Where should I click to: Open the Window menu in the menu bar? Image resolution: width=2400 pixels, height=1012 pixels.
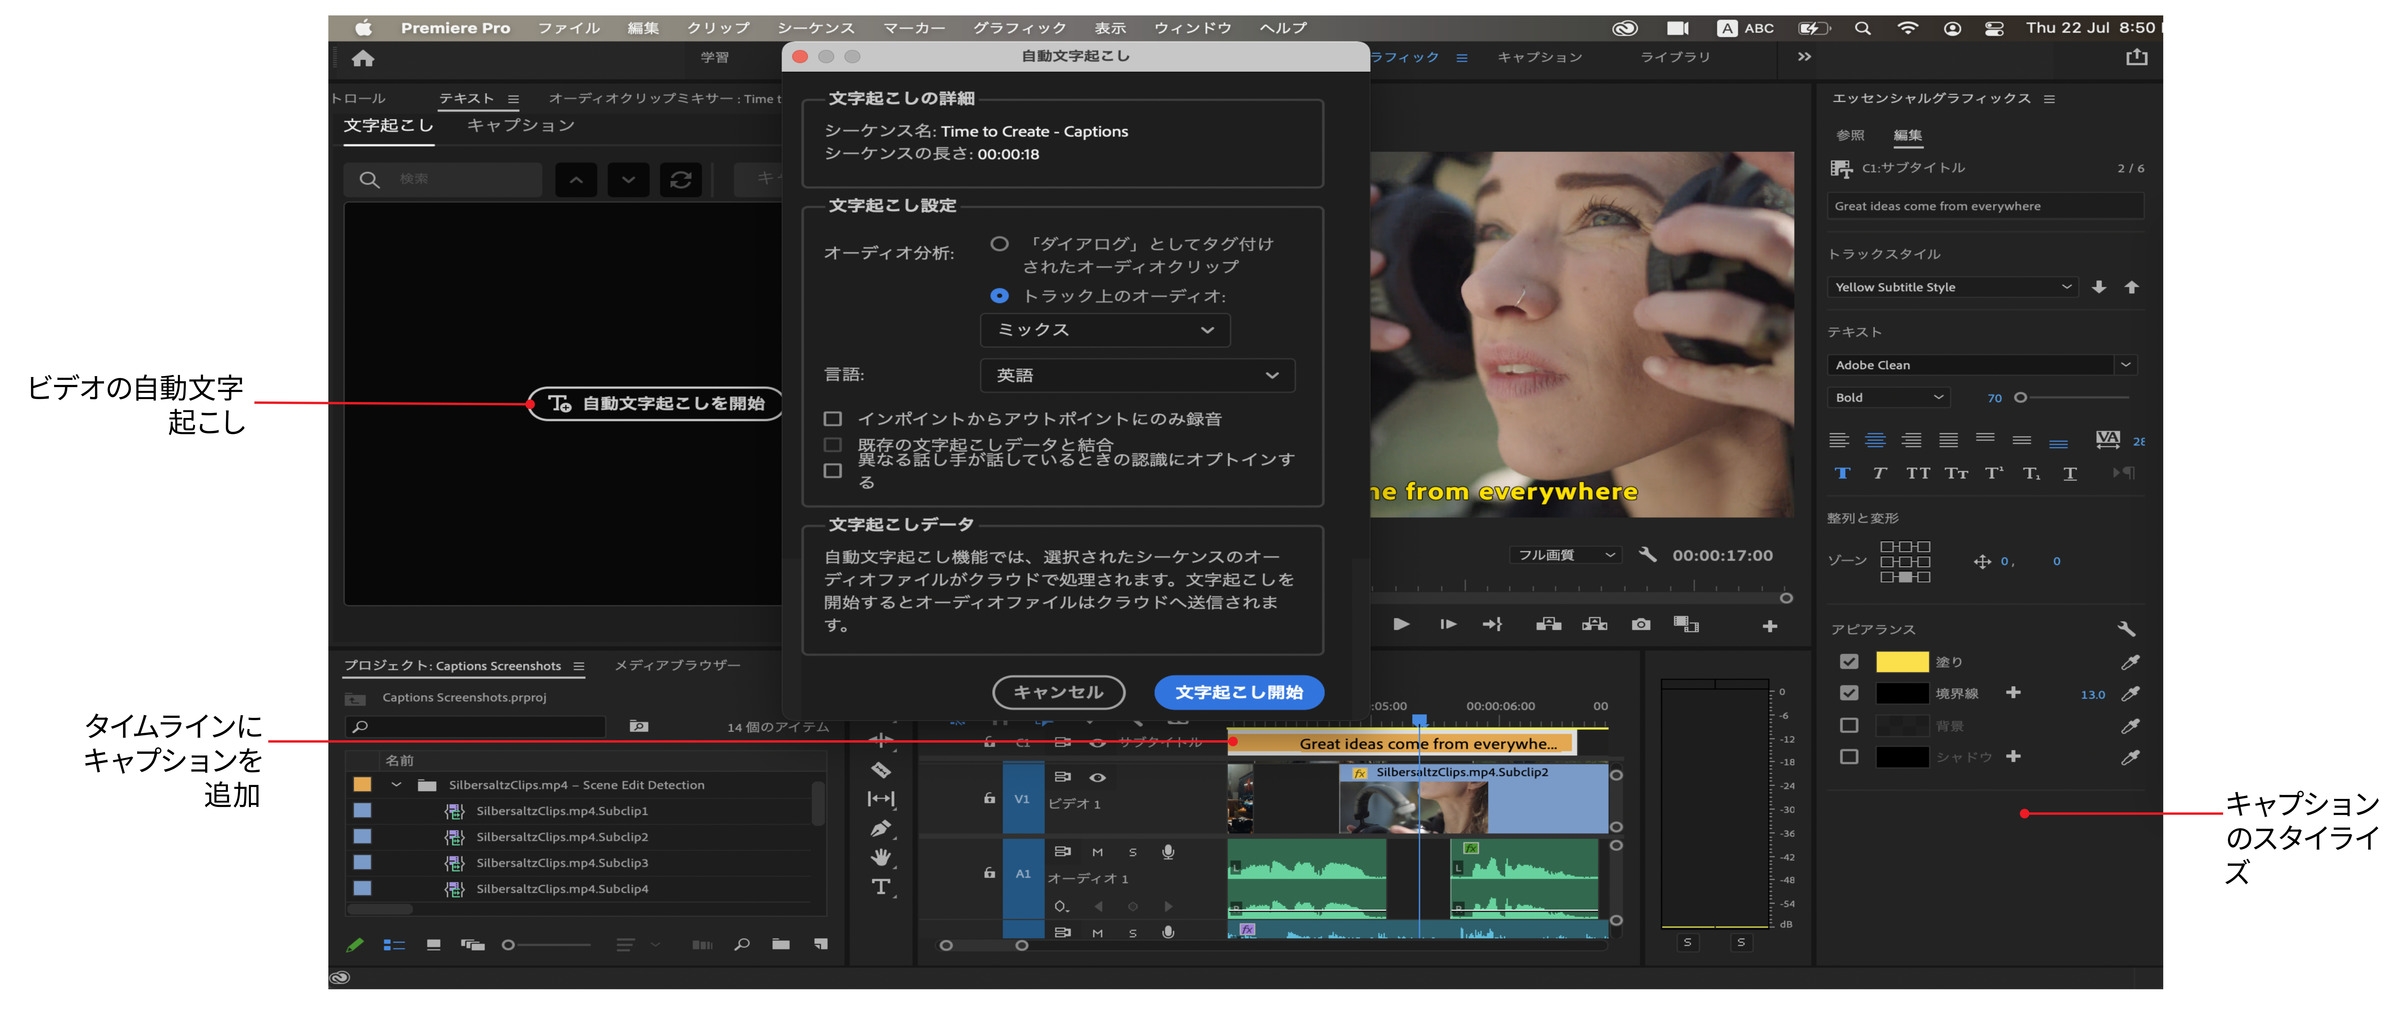tap(1193, 28)
